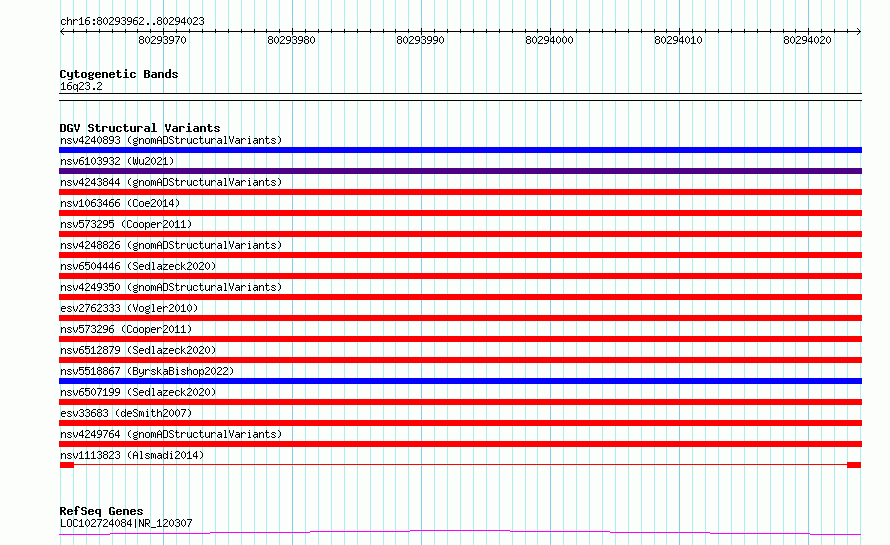Screen dimensions: 890x545
Task: Select the red bar under nsv4249350
Action: [x=460, y=297]
